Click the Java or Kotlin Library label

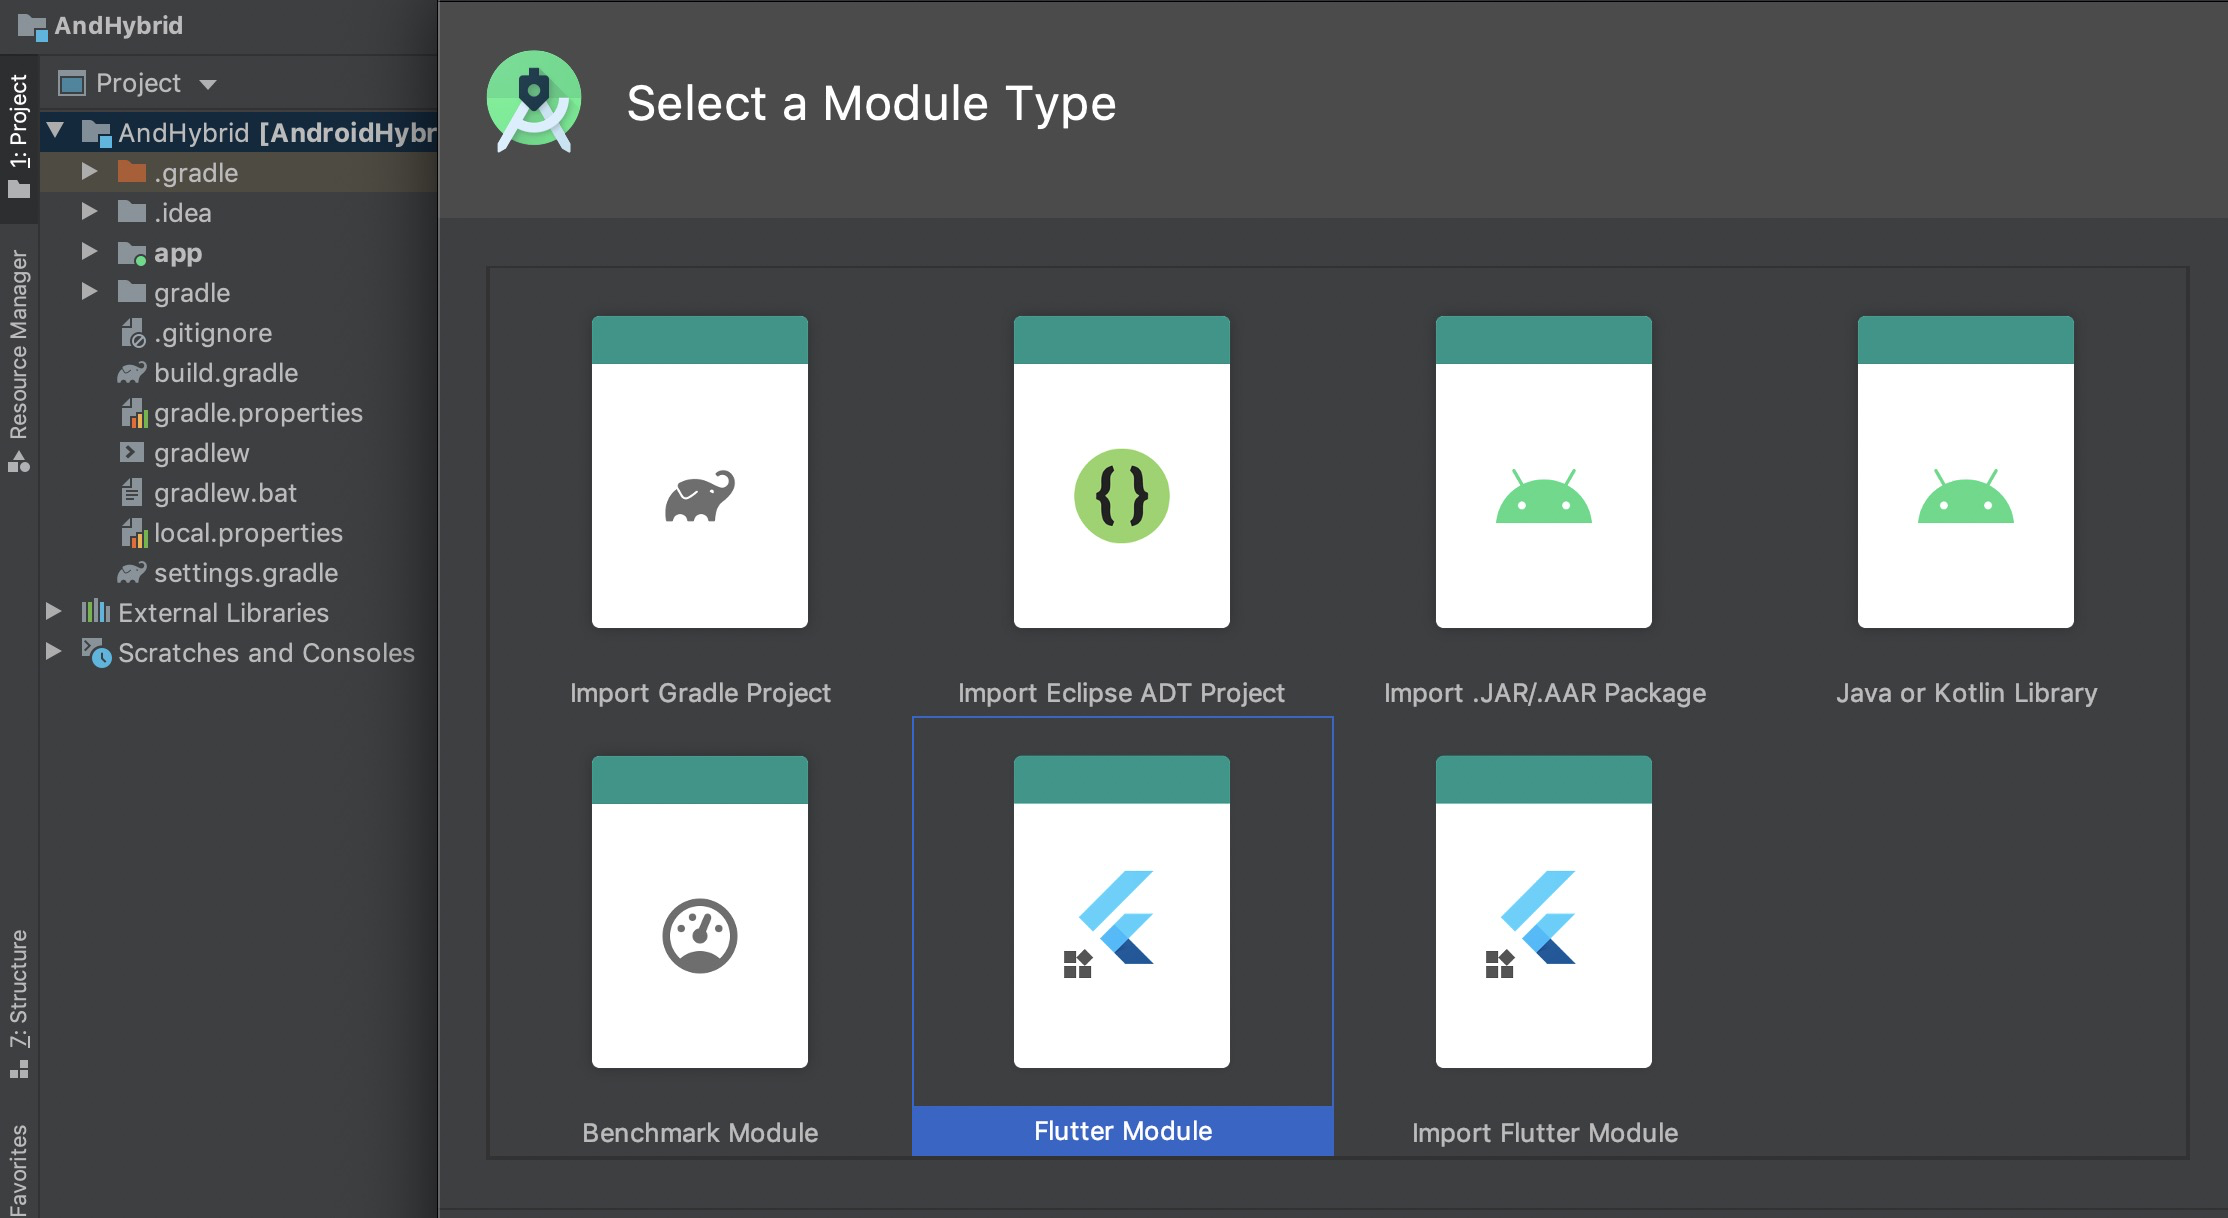[1966, 693]
